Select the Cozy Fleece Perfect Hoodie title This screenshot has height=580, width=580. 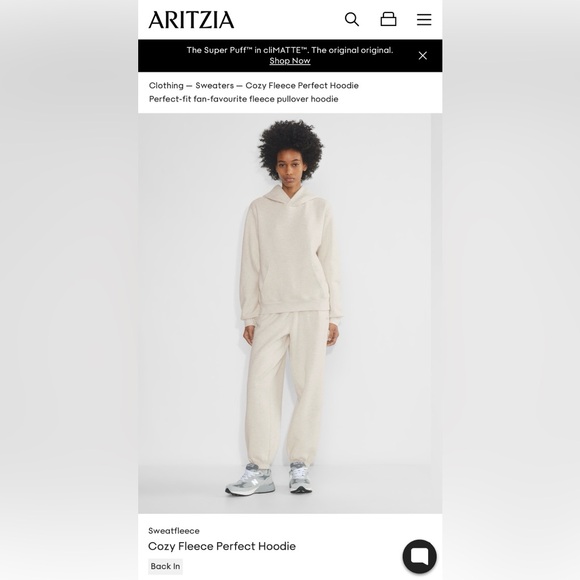(x=222, y=546)
